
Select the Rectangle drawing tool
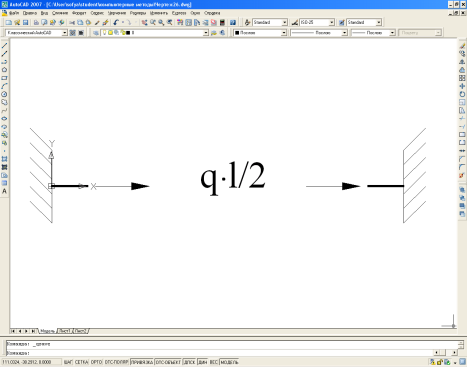[4, 78]
